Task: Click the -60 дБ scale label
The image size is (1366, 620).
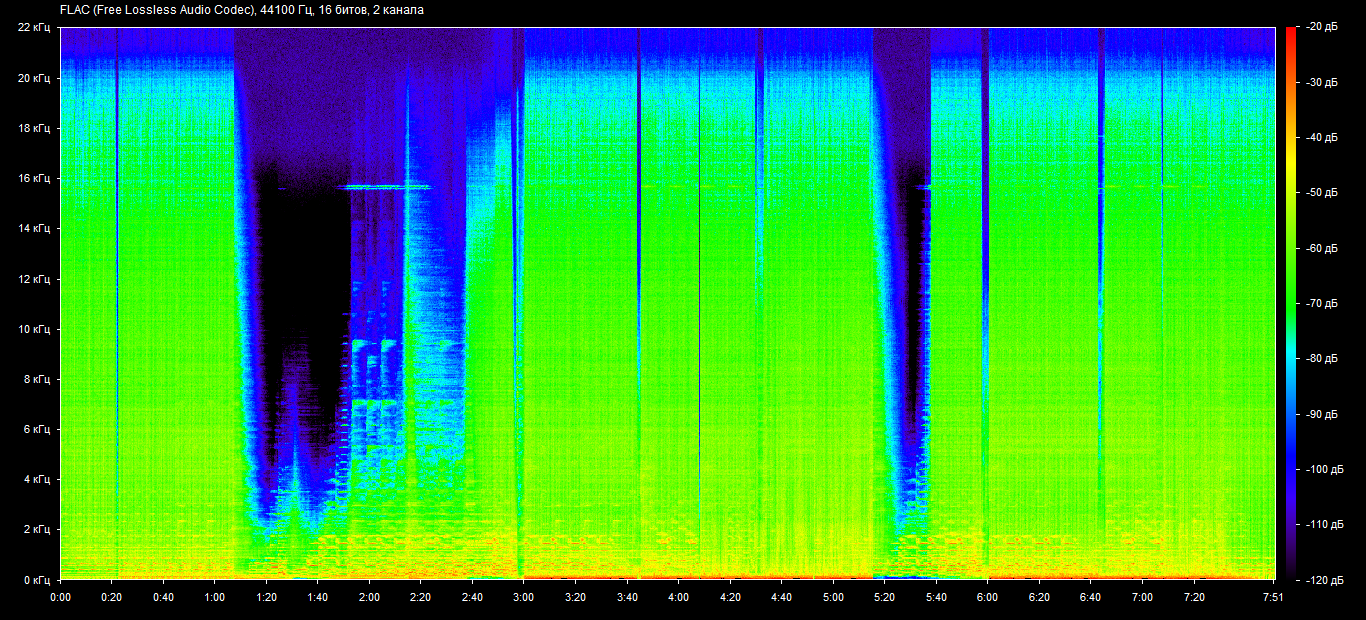Action: click(1321, 247)
